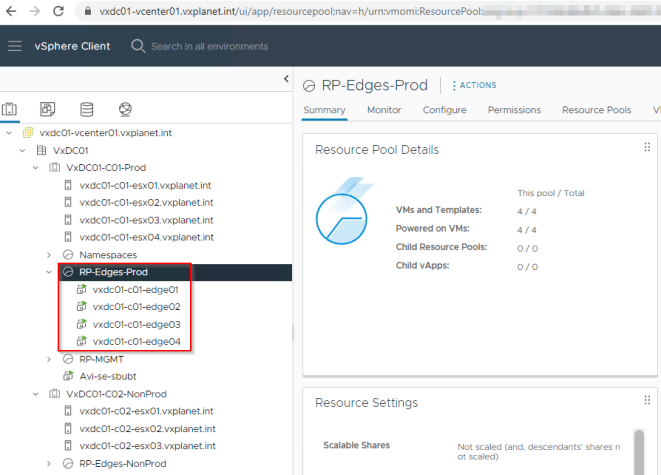
Task: Select the vxdc01-c01-edge01 VM
Action: [135, 290]
